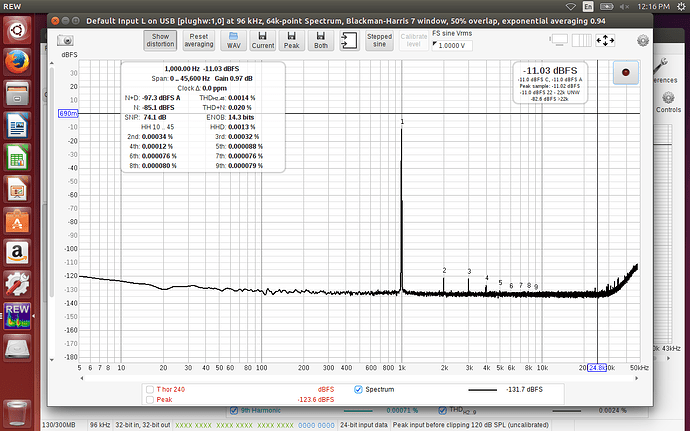Open the network wifi indicator

pos(571,7)
